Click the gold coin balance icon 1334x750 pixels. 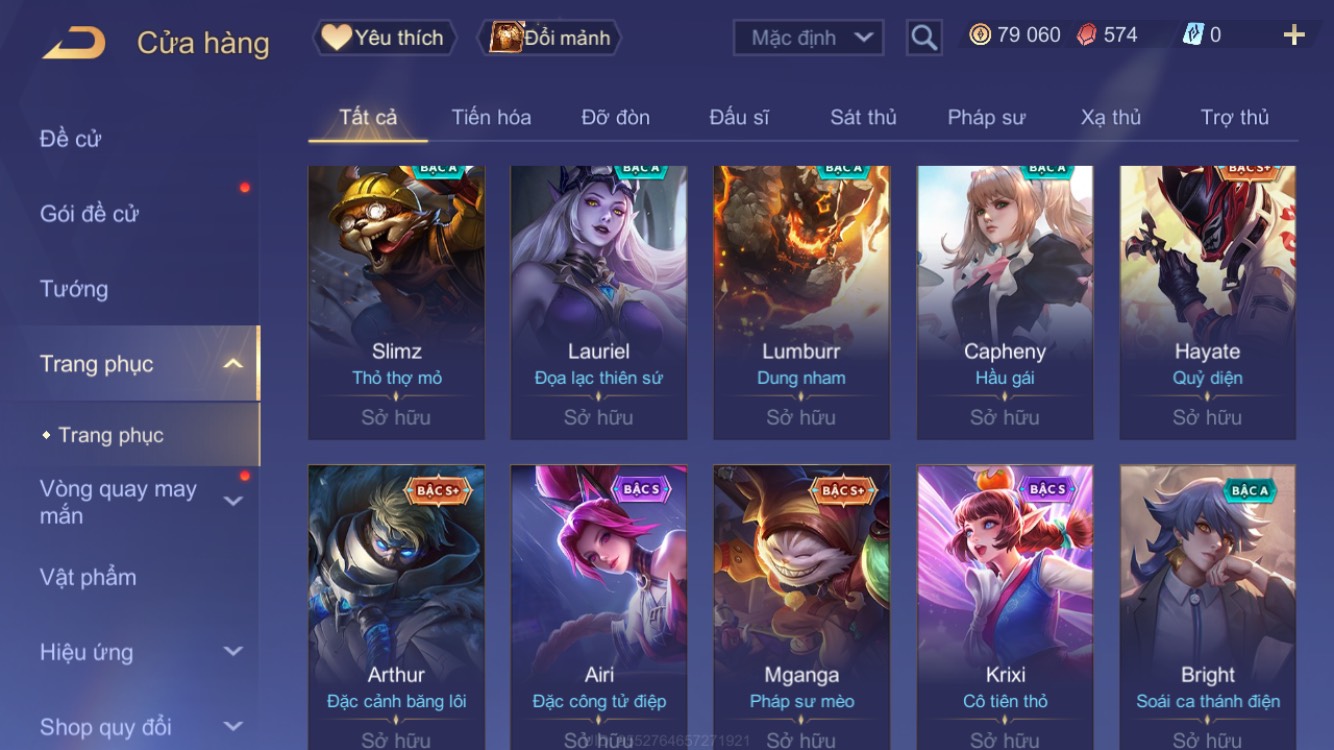980,35
